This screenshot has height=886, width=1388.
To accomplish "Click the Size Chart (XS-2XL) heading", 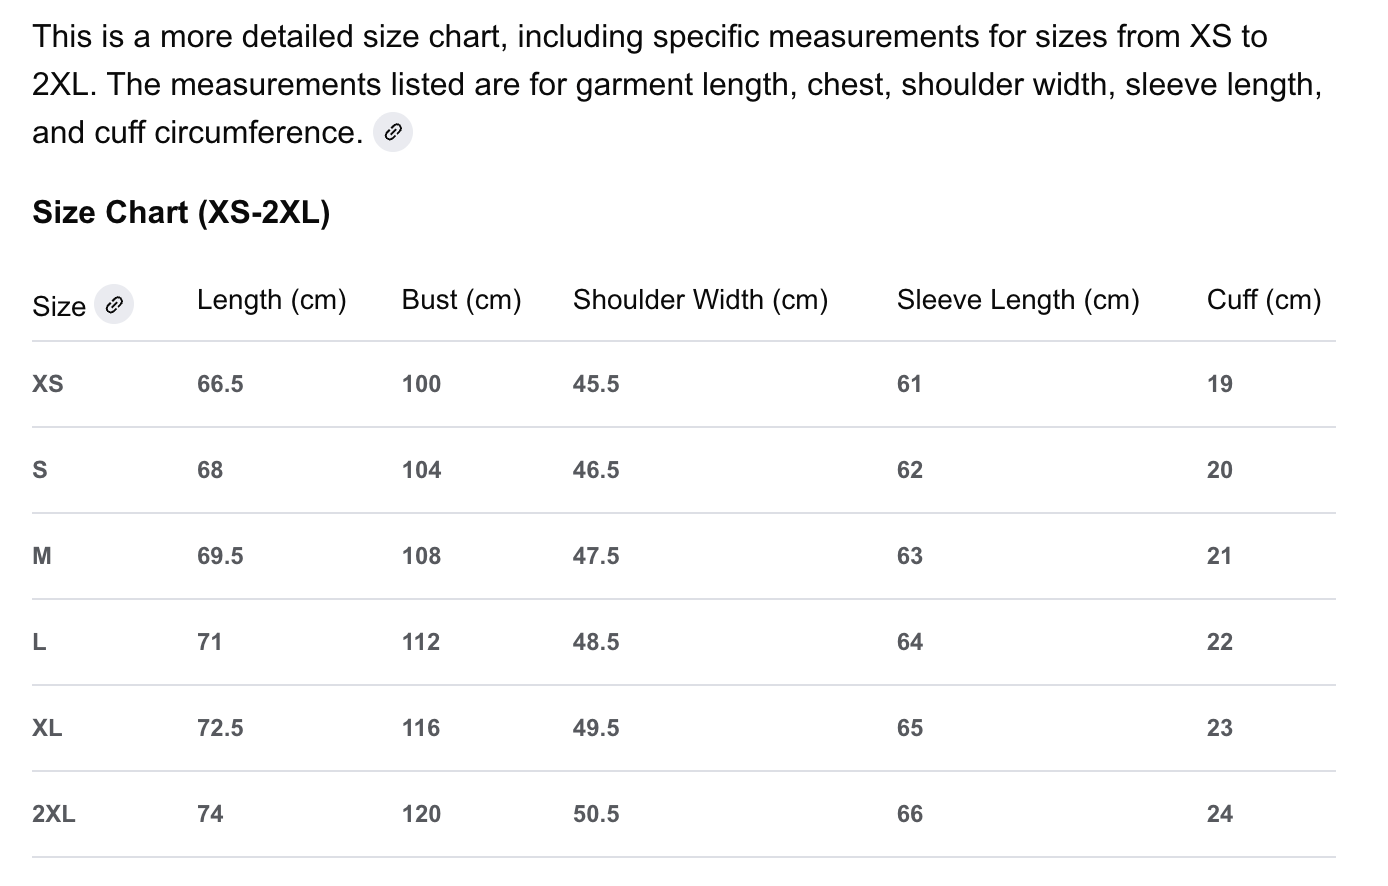I will [x=181, y=212].
